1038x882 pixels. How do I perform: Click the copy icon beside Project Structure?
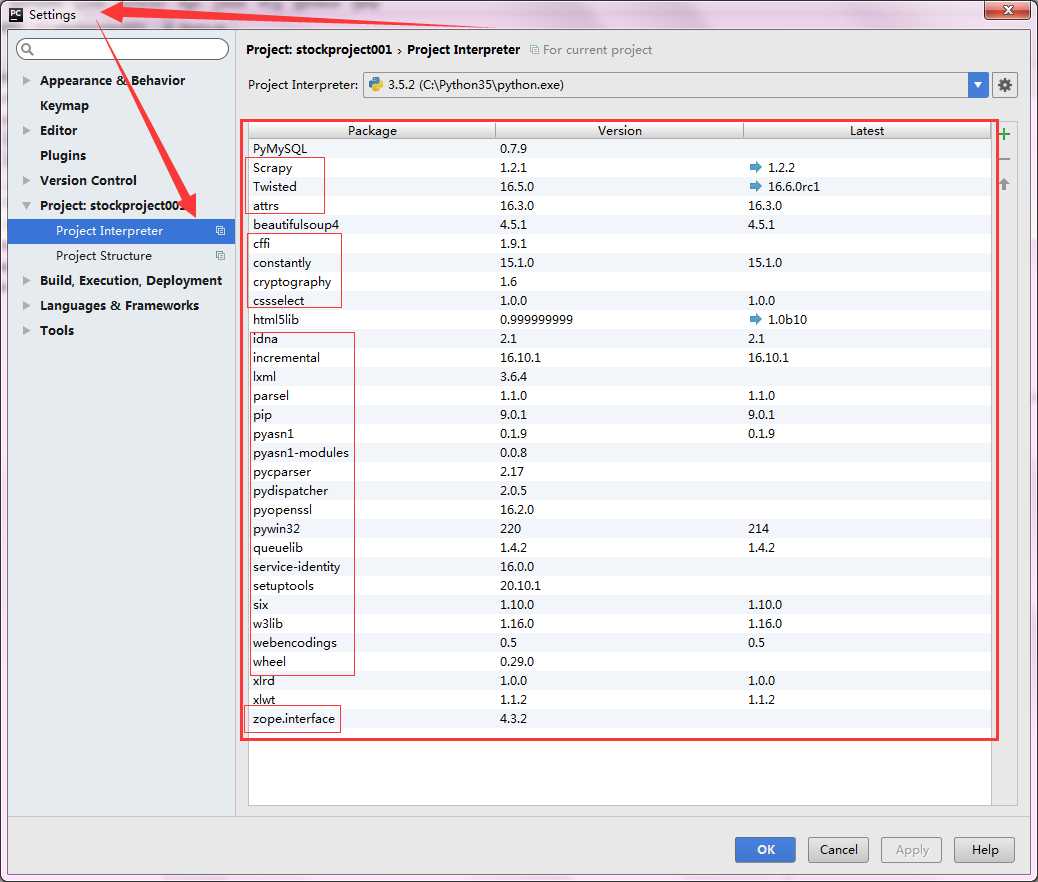[x=220, y=256]
